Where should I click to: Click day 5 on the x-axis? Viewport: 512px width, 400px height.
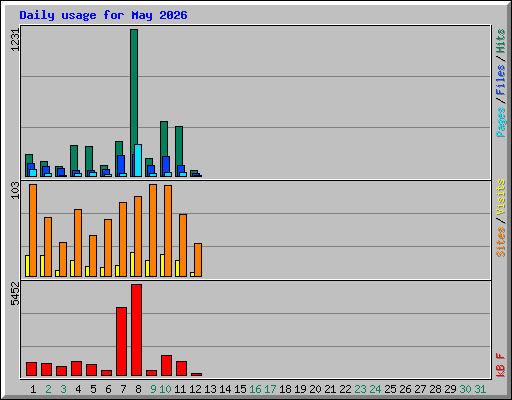click(93, 389)
